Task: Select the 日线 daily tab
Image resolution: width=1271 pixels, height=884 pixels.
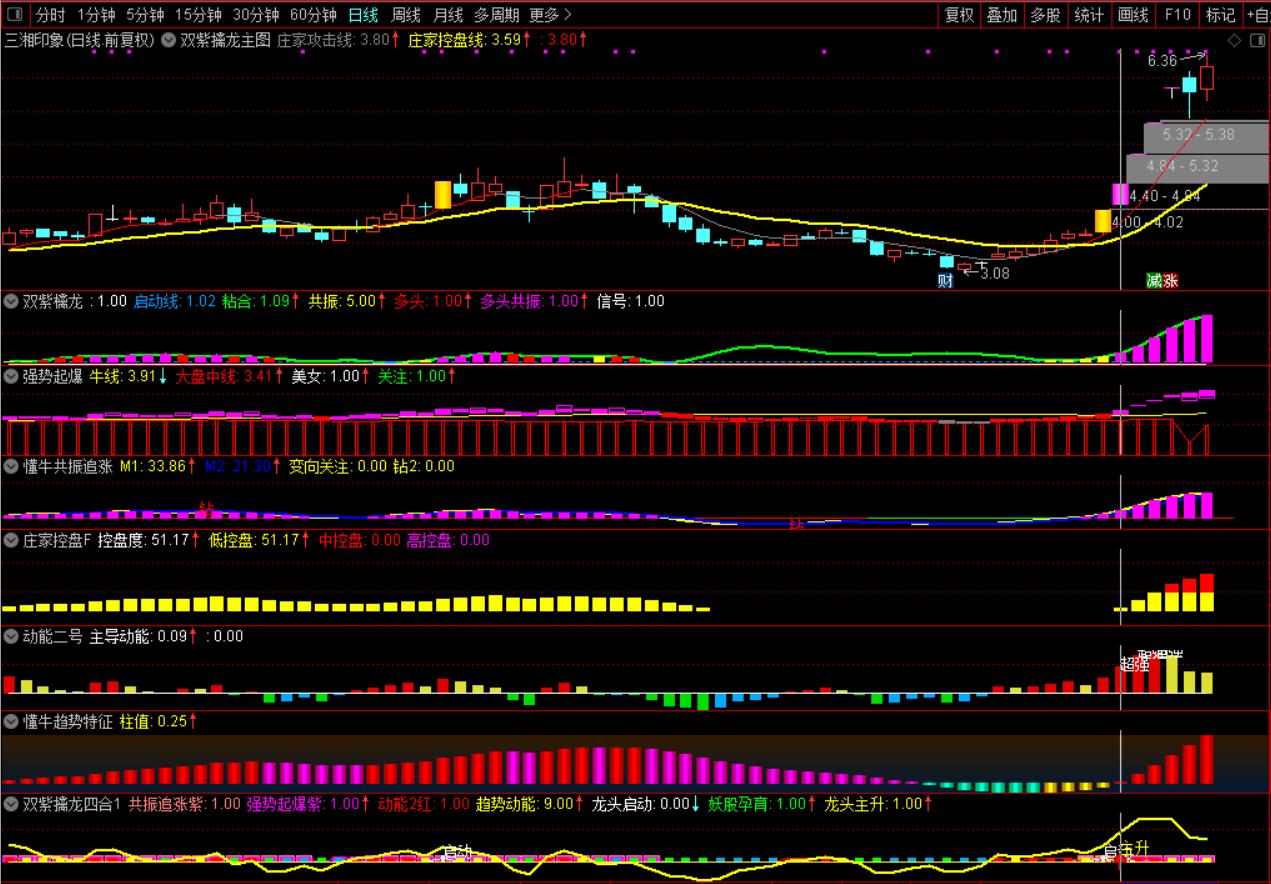Action: [363, 15]
